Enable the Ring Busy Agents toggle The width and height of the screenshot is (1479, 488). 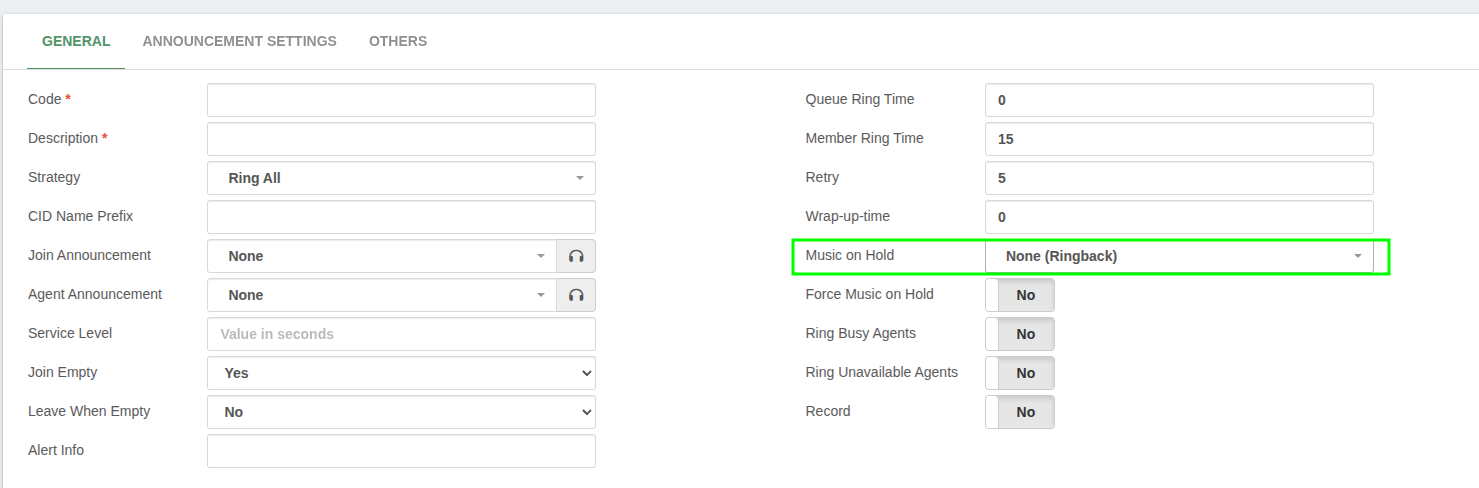coord(1020,334)
